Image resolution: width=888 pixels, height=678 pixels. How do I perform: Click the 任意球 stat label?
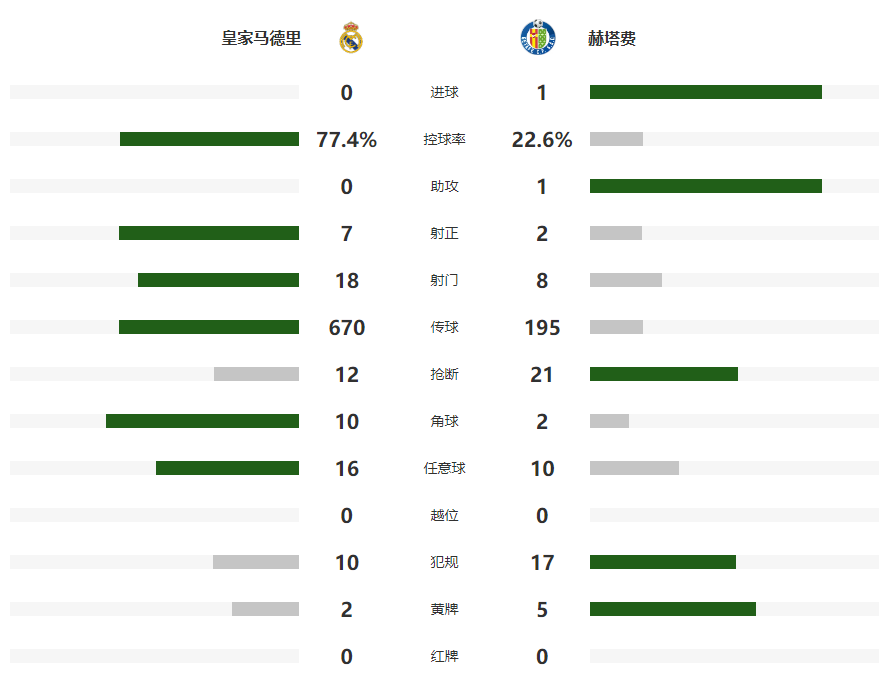pyautogui.click(x=444, y=469)
